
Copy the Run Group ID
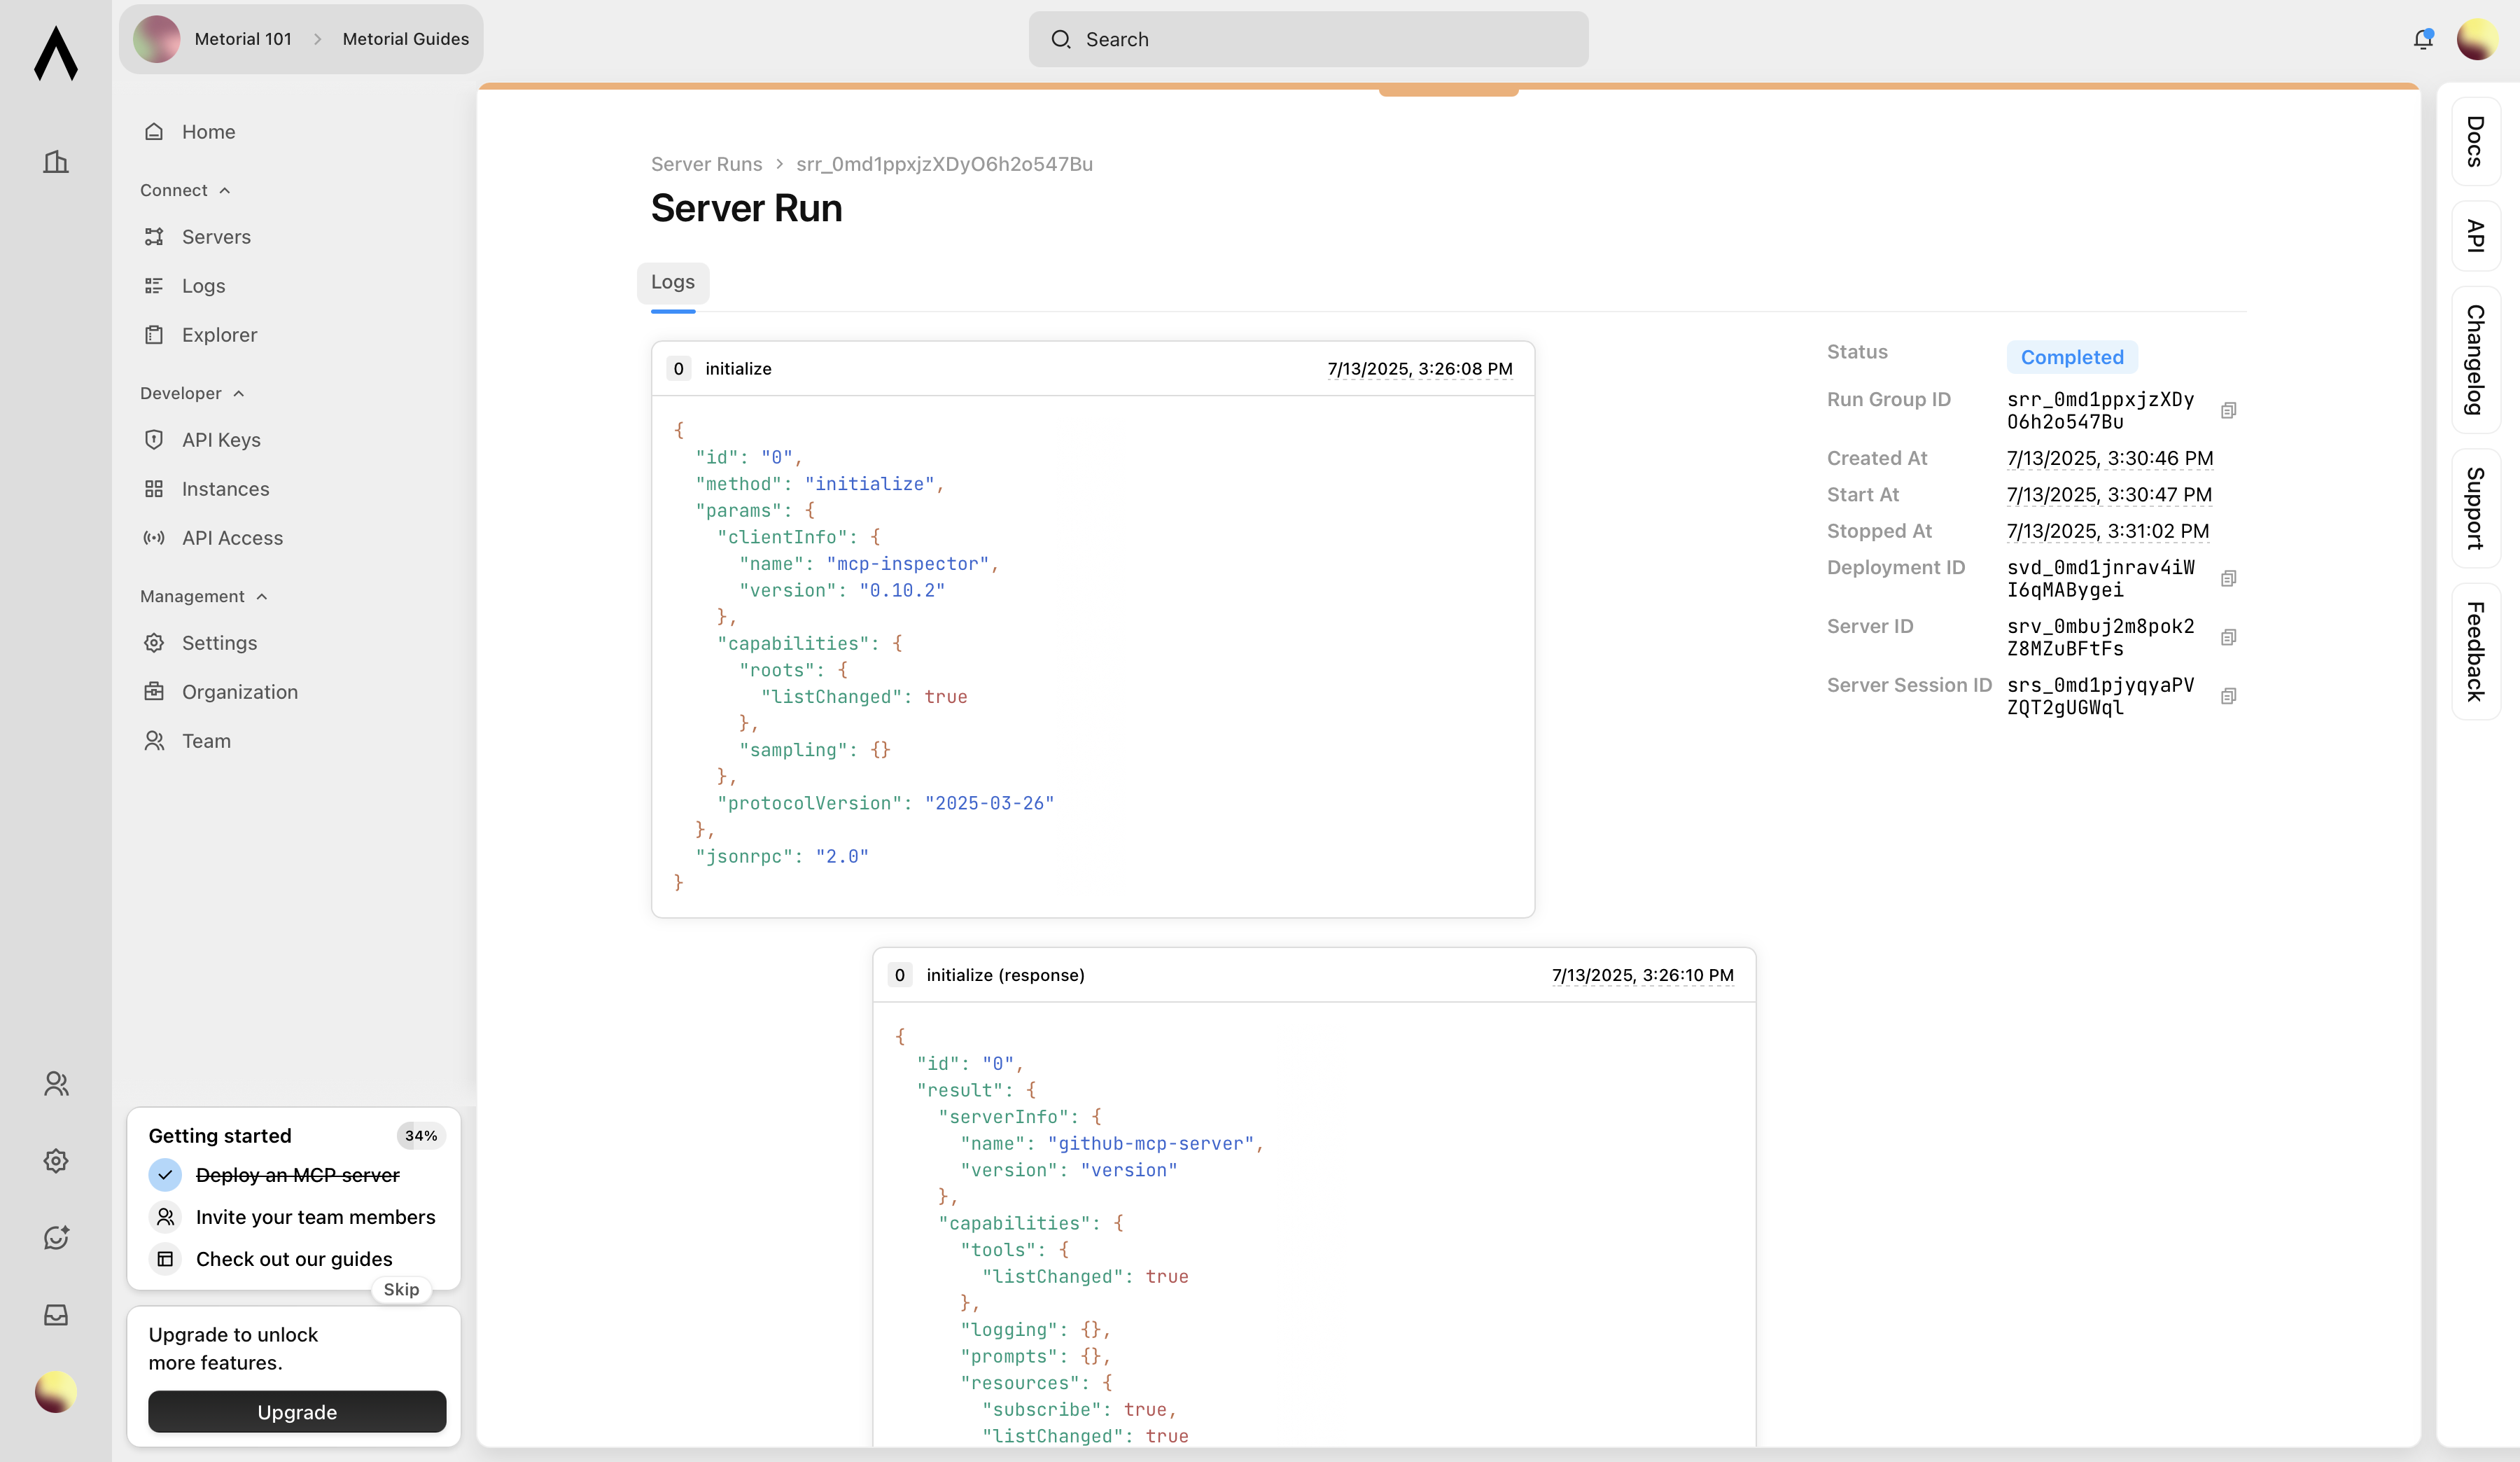(x=2228, y=410)
